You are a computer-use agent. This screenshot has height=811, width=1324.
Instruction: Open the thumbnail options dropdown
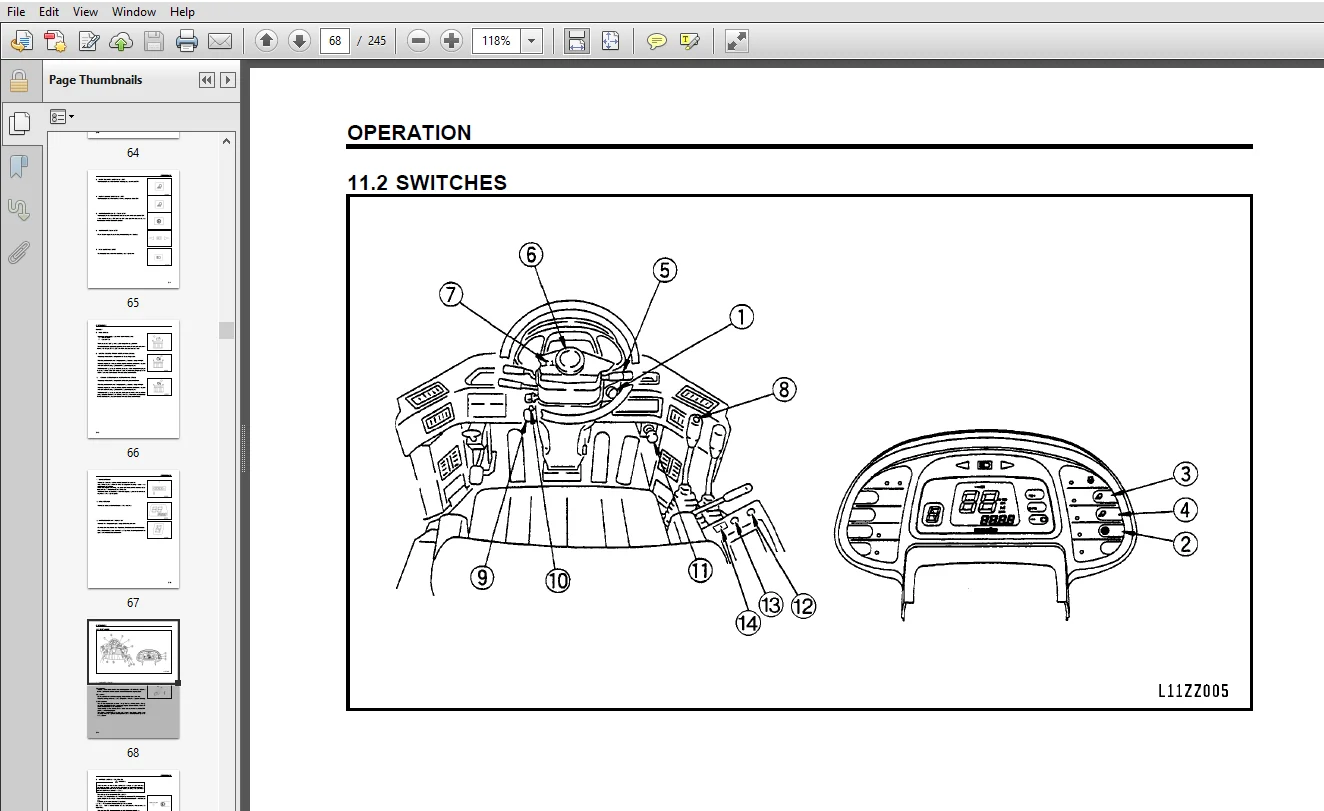pos(62,117)
